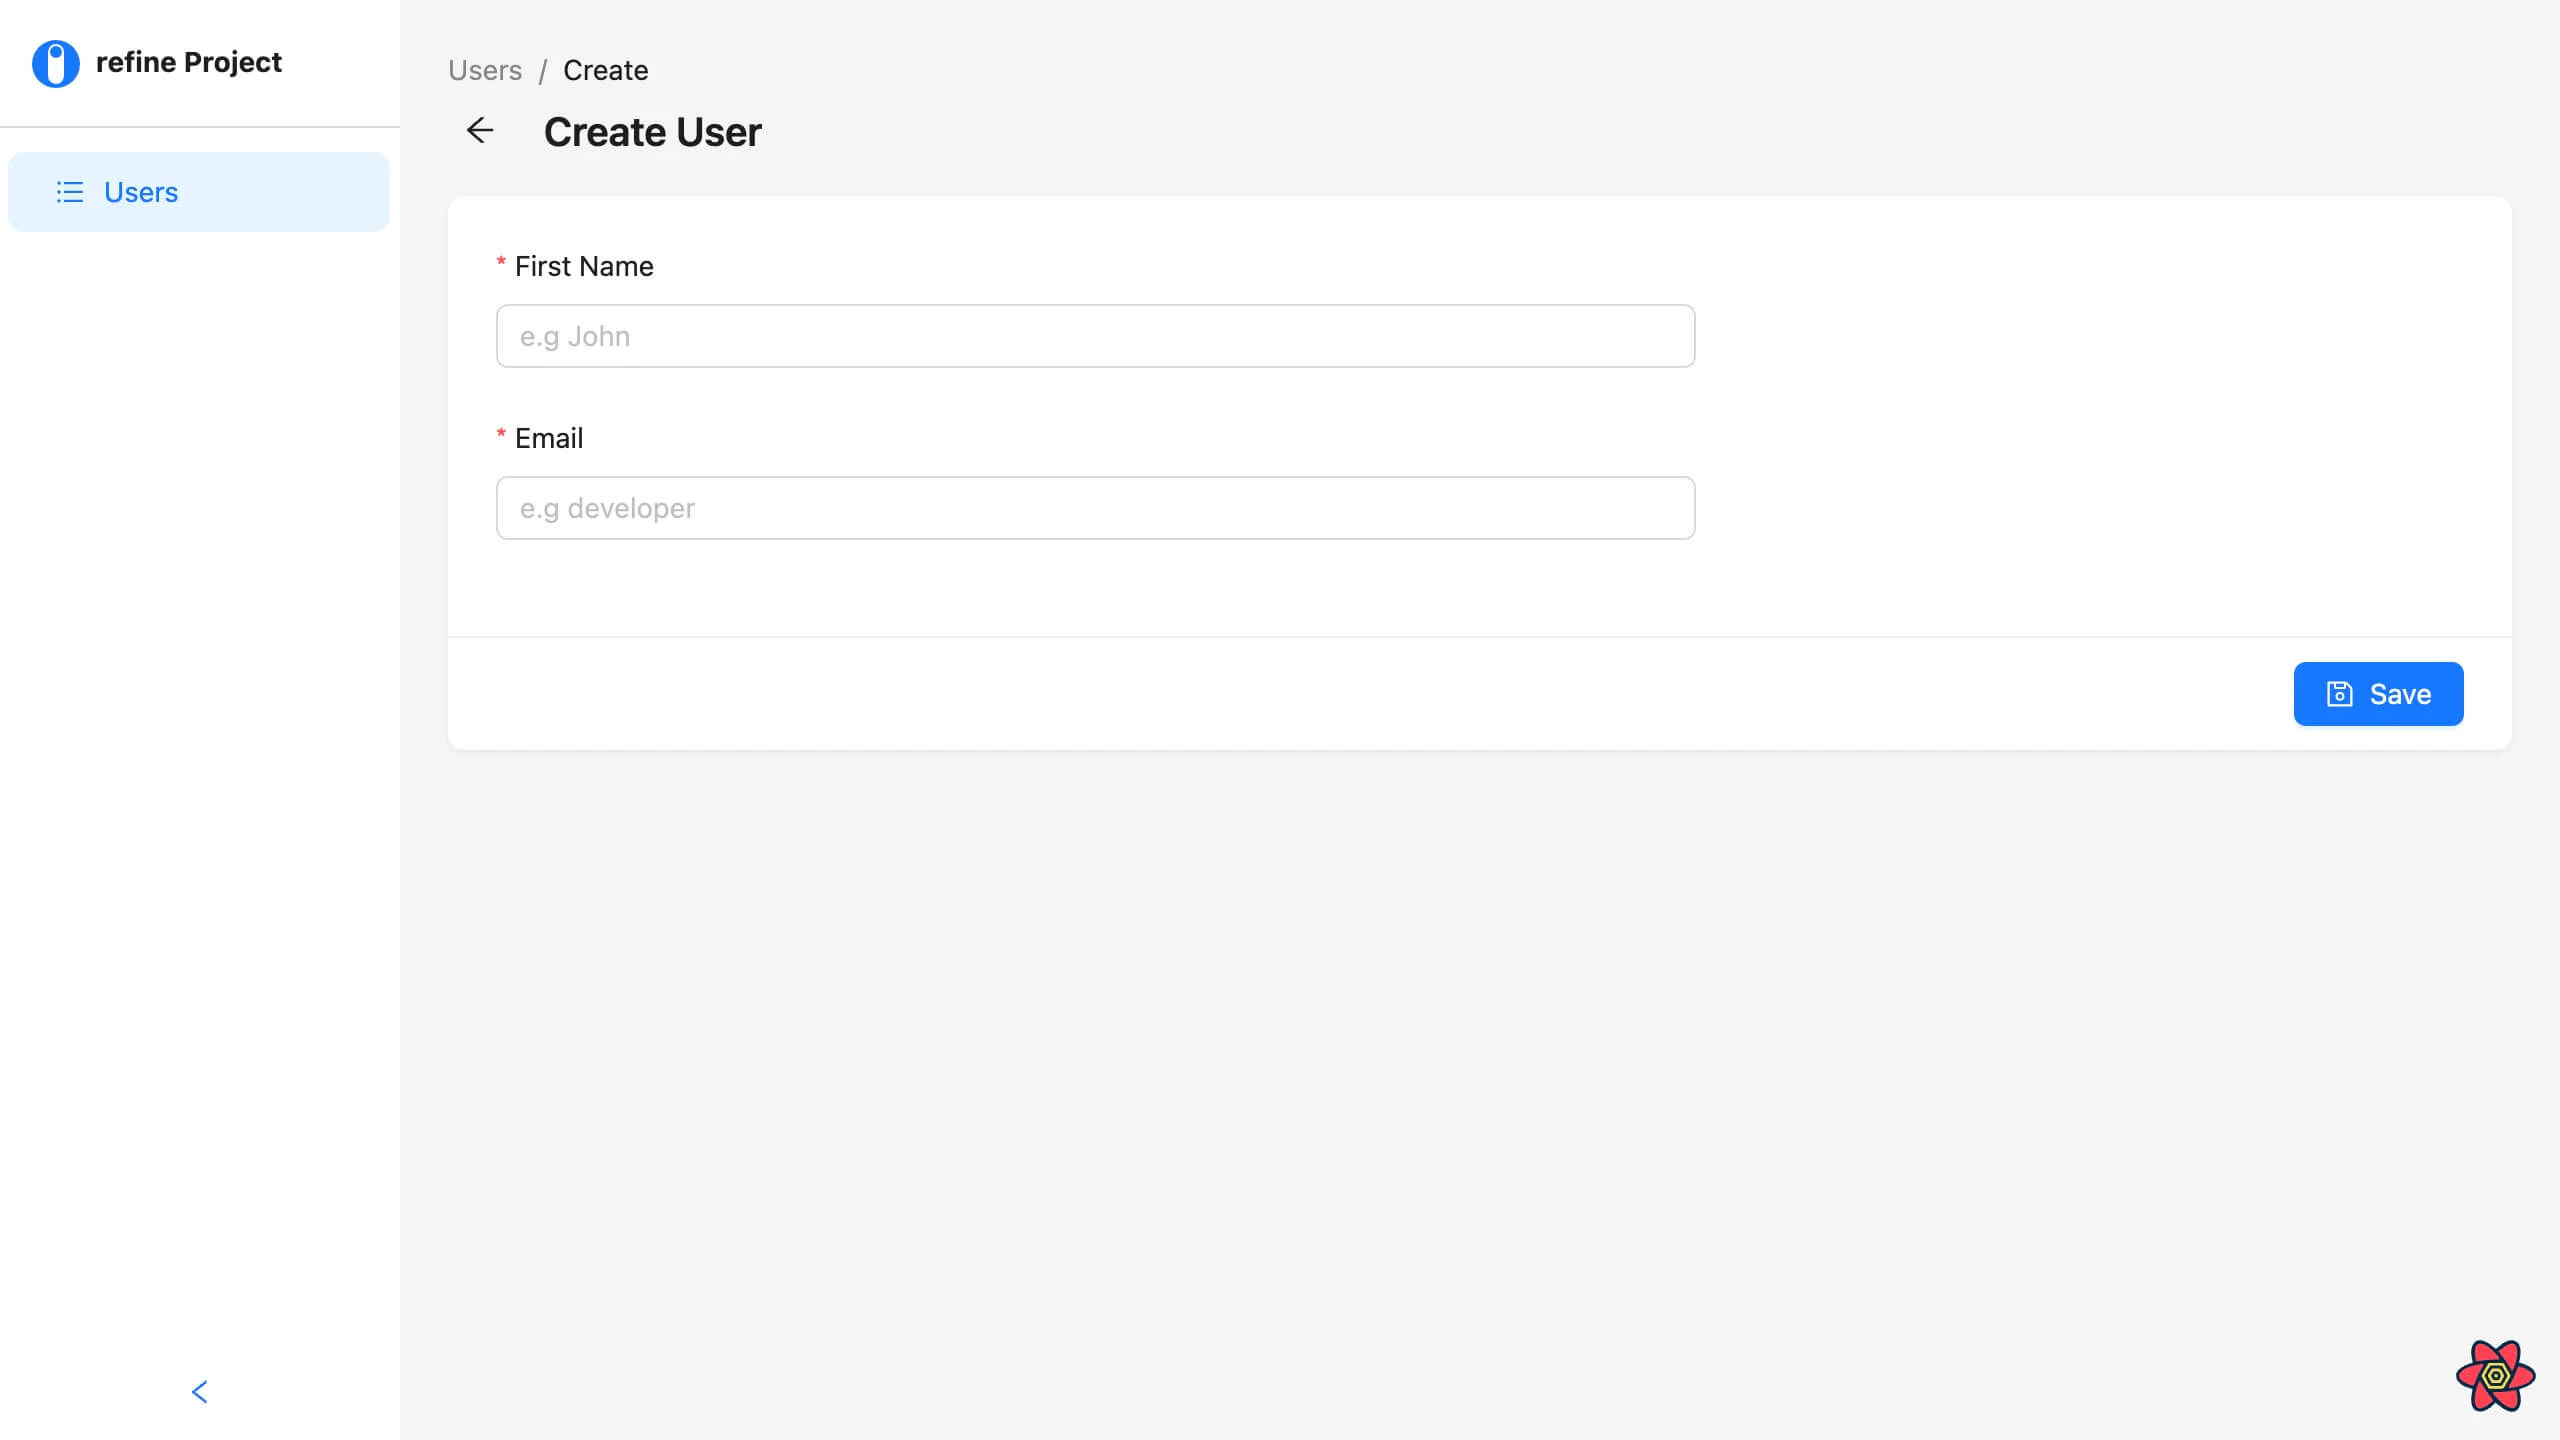Image resolution: width=2560 pixels, height=1440 pixels.
Task: Click the Create User page heading
Action: (652, 132)
